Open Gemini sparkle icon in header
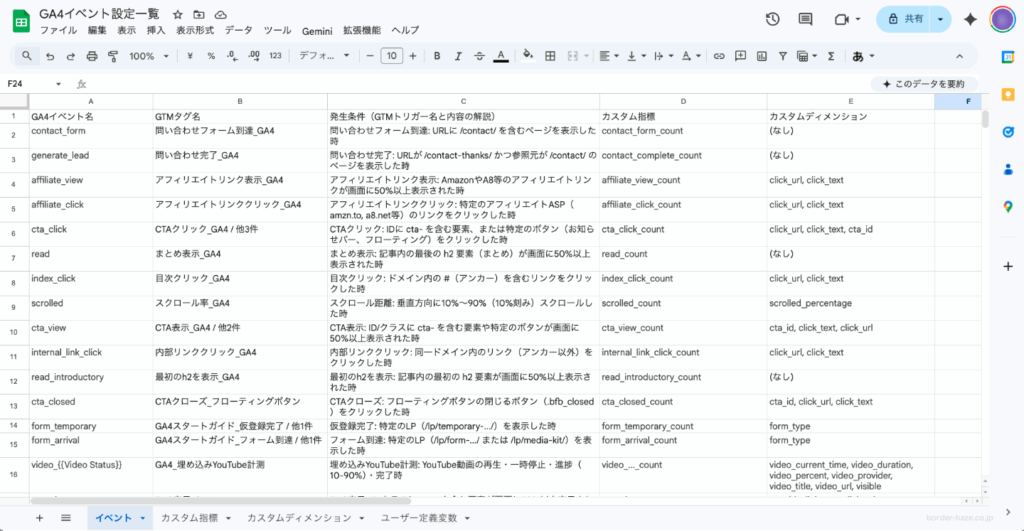1024x531 pixels. coord(970,20)
